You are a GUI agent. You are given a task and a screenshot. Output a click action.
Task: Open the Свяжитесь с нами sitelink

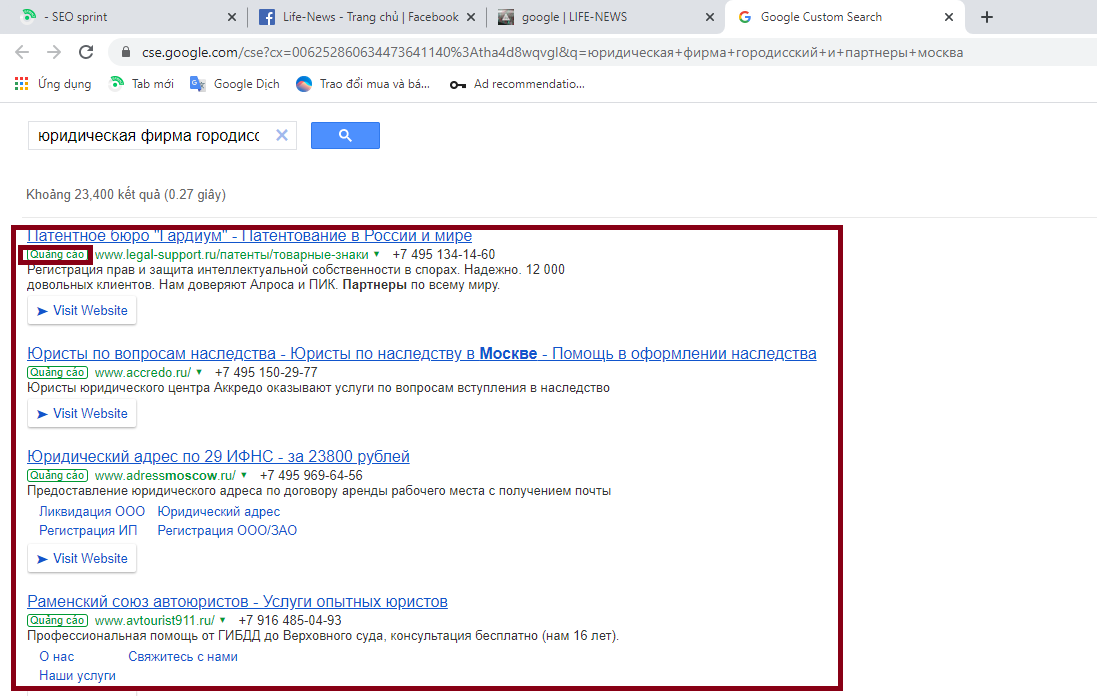coord(183,656)
